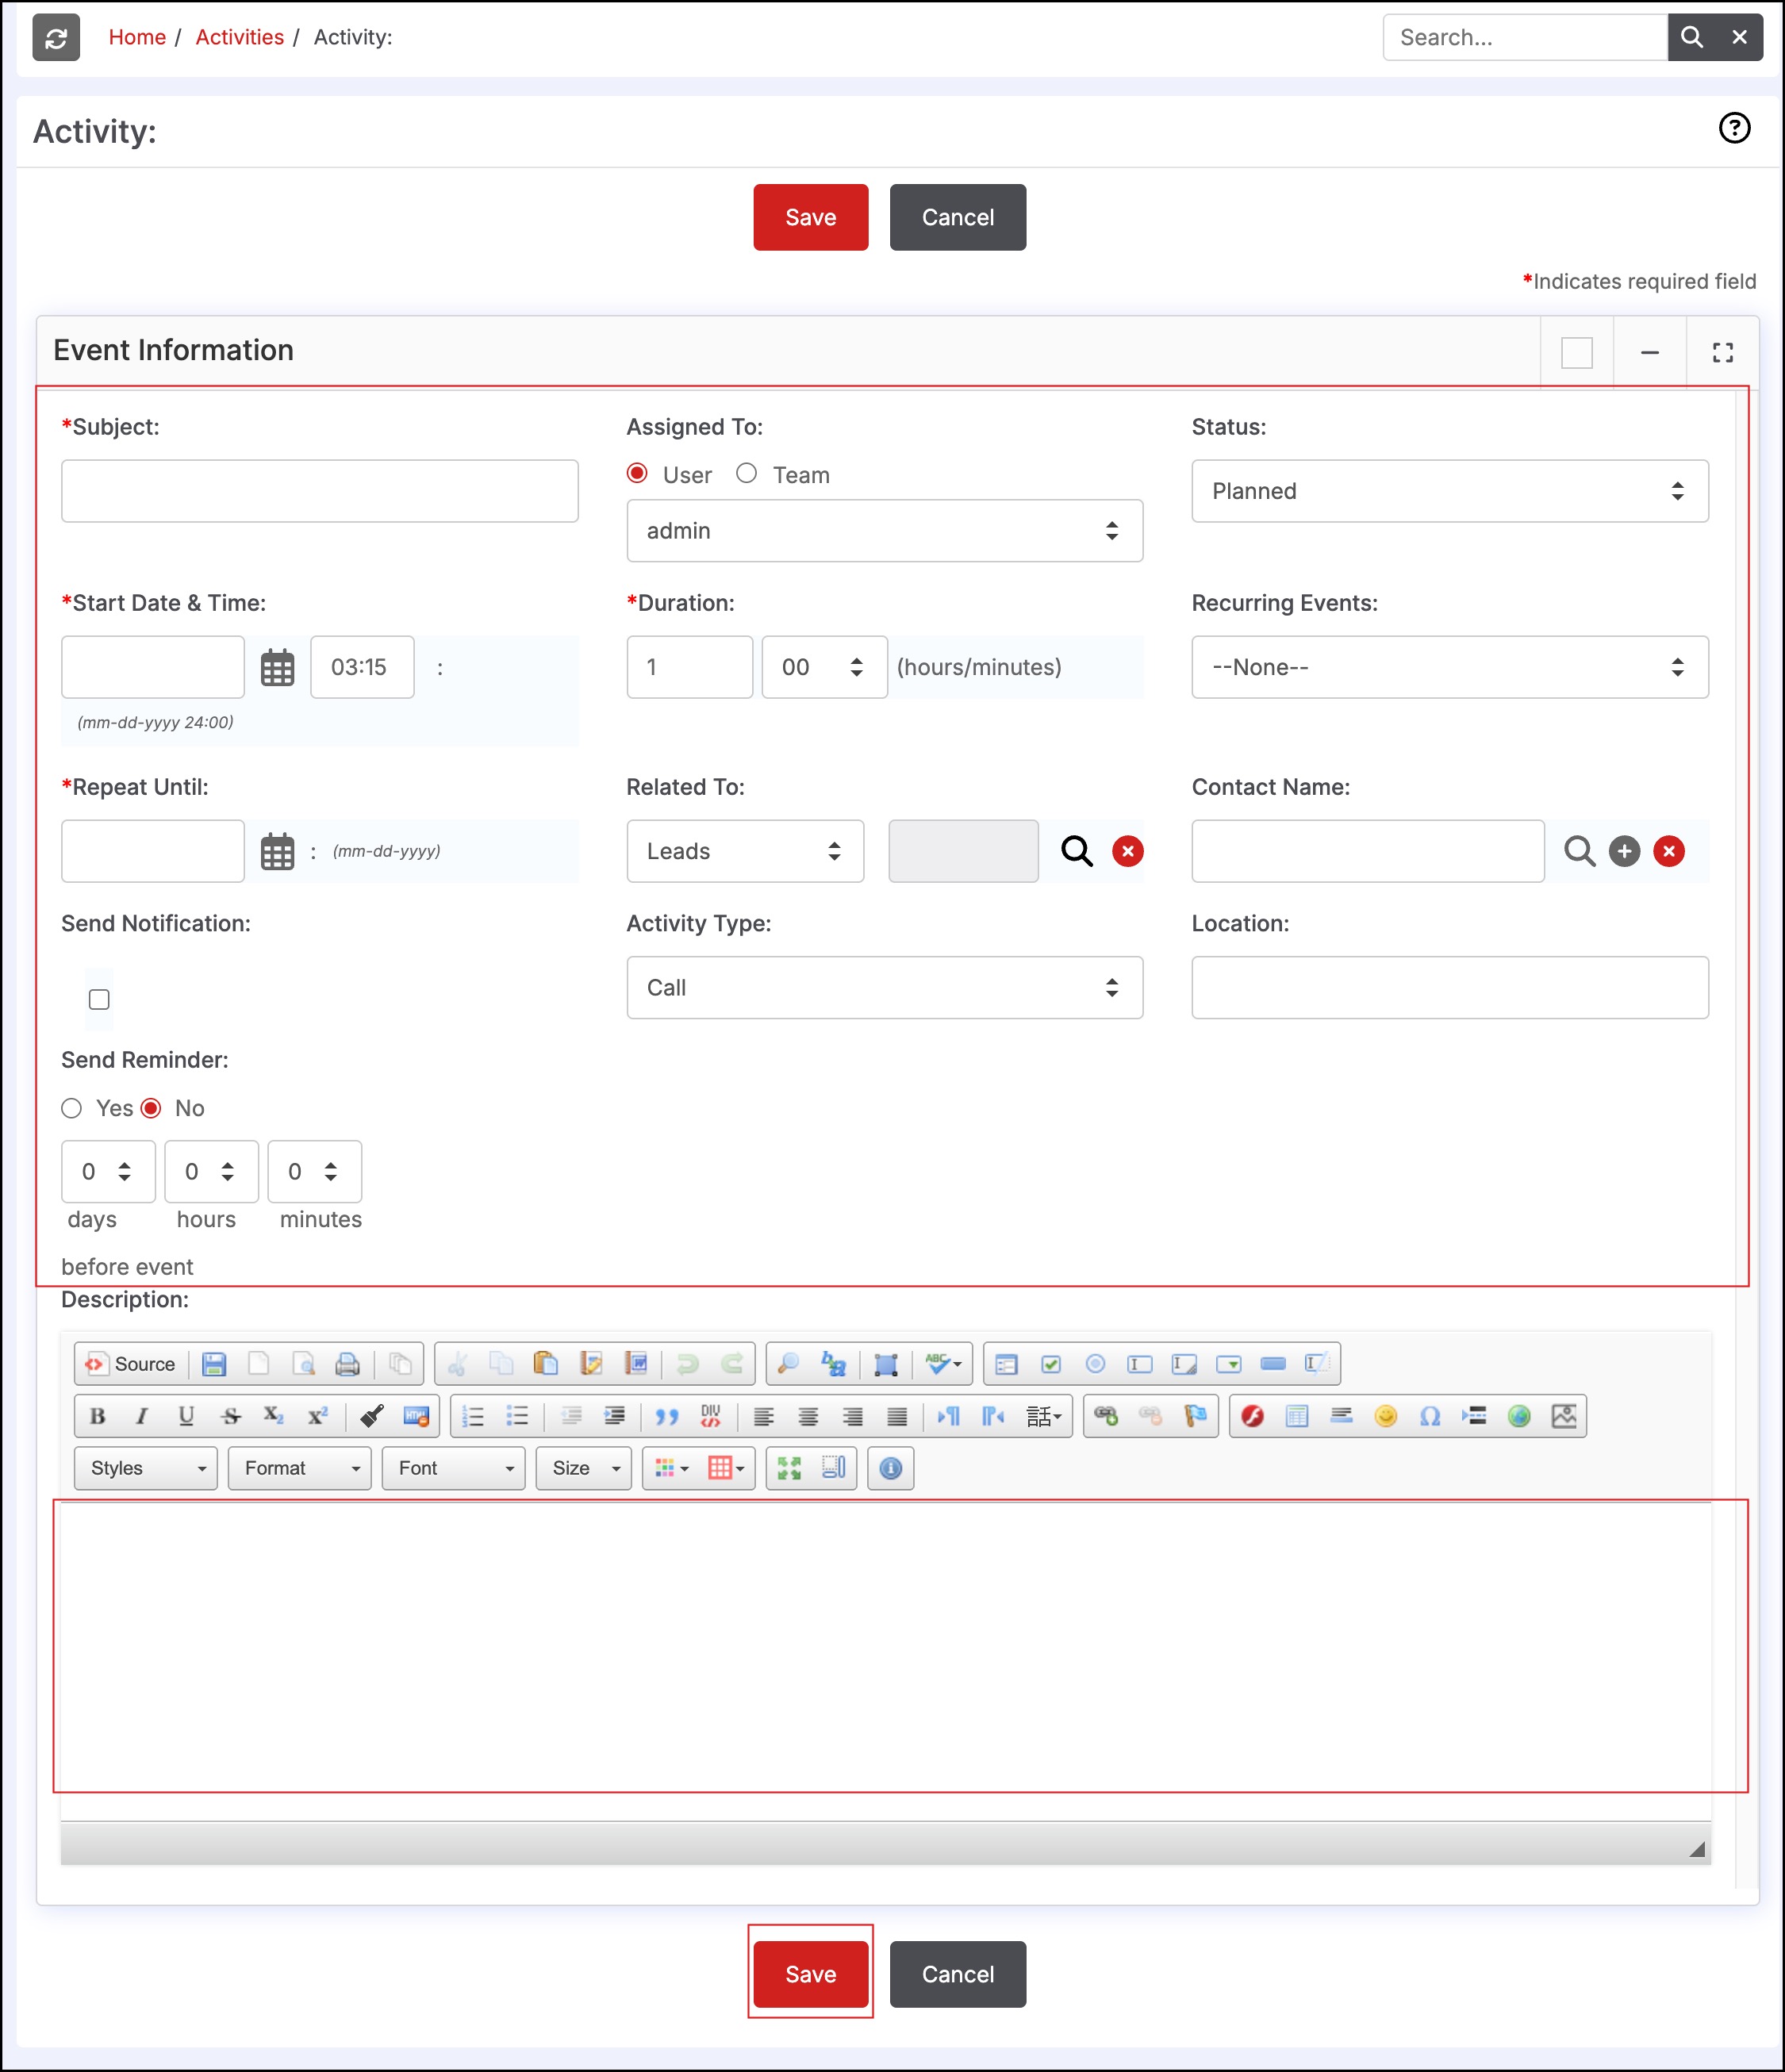Click the Paste from Word icon

click(x=636, y=1364)
